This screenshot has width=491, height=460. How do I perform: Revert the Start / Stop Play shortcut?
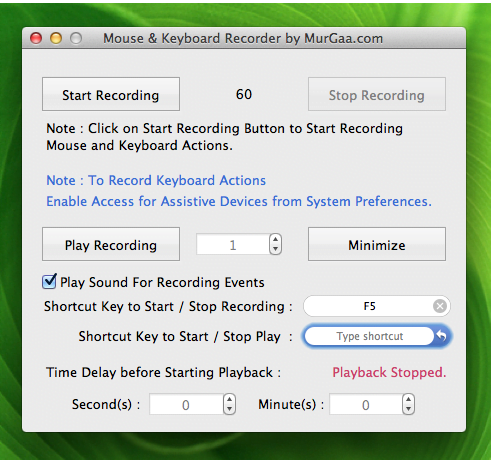pyautogui.click(x=442, y=336)
